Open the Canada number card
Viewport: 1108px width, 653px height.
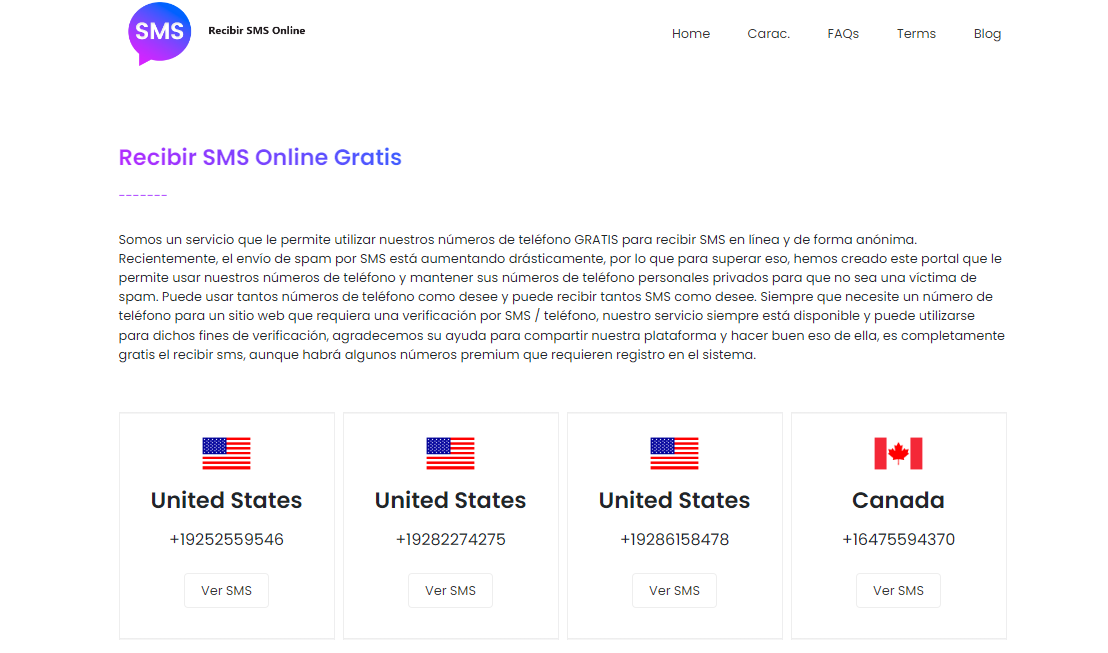pos(898,525)
